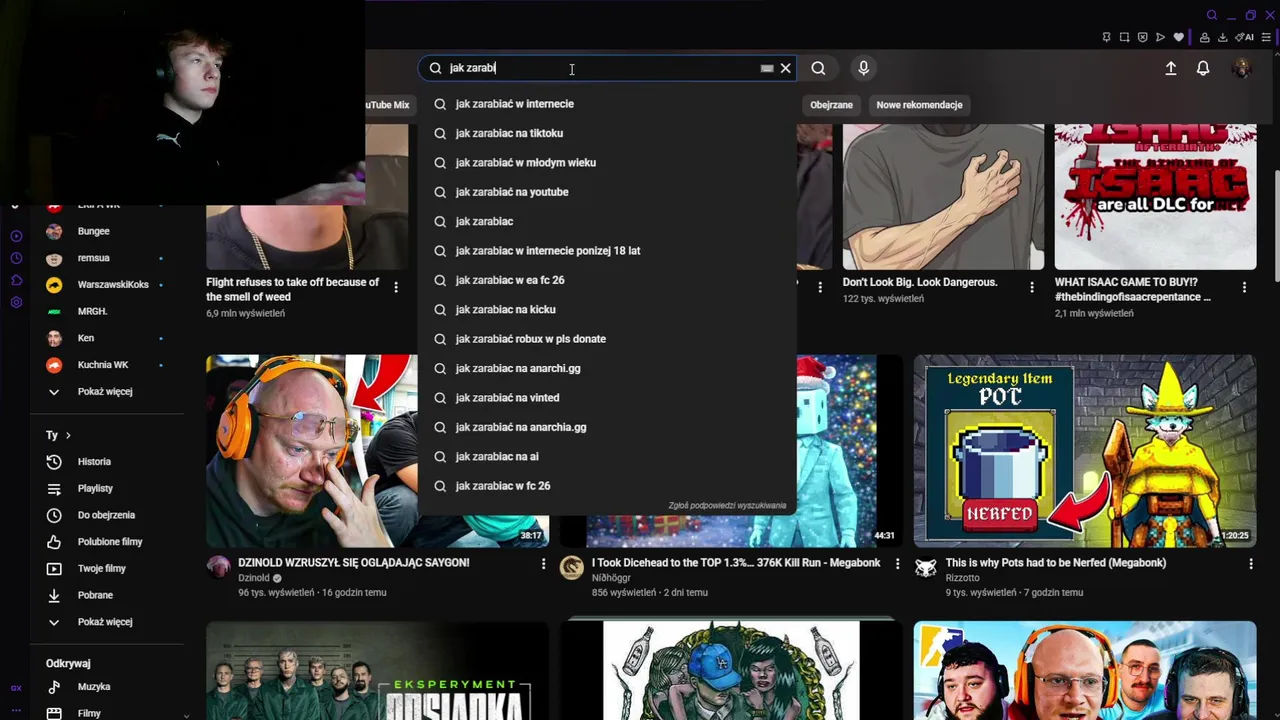The image size is (1280, 720).
Task: Click the browser pin icon in toolbar
Action: tap(1106, 37)
